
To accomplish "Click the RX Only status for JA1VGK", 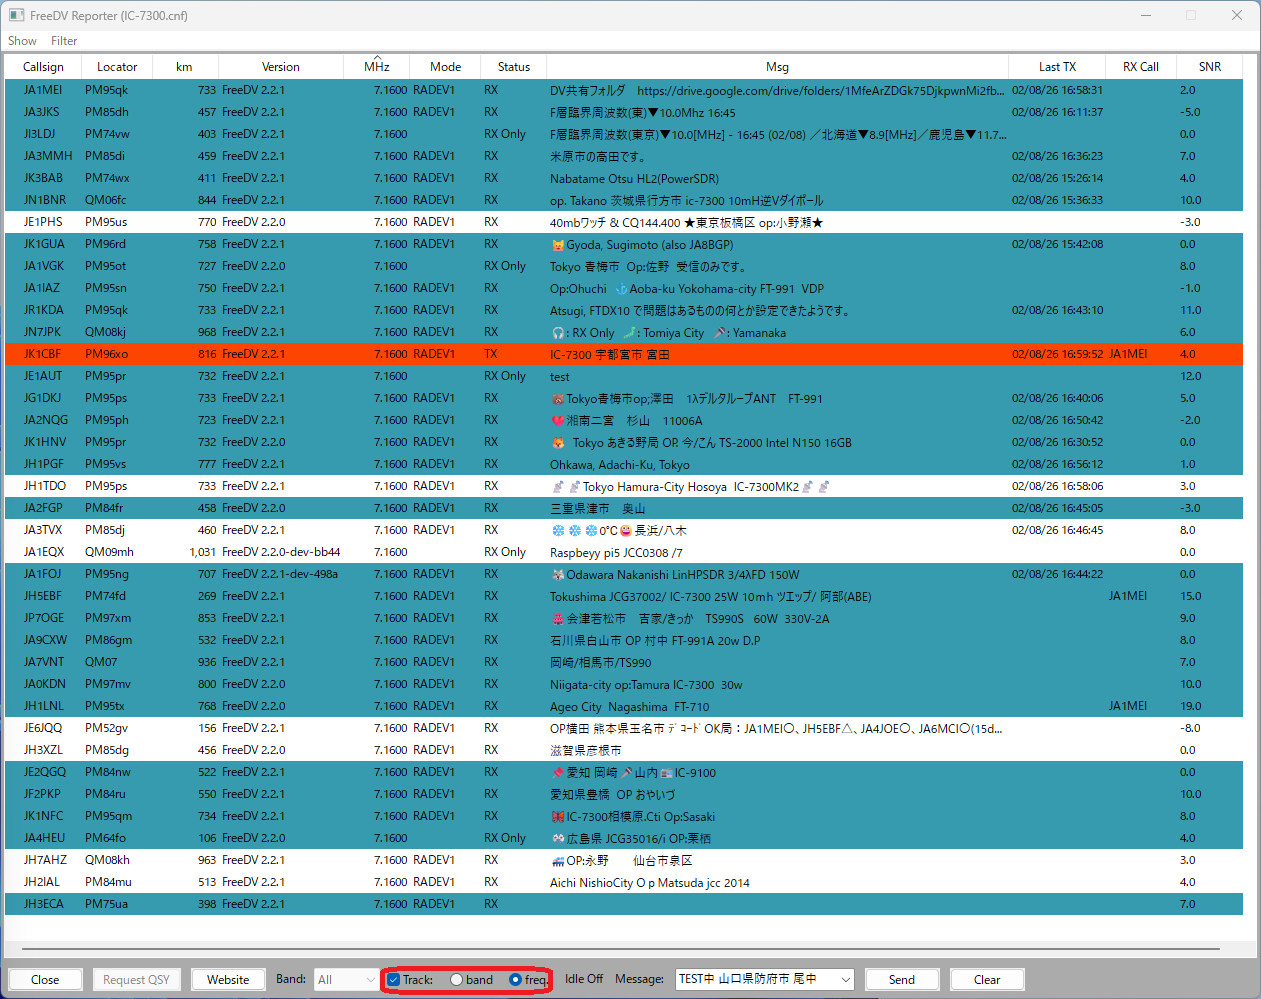I will pyautogui.click(x=505, y=266).
